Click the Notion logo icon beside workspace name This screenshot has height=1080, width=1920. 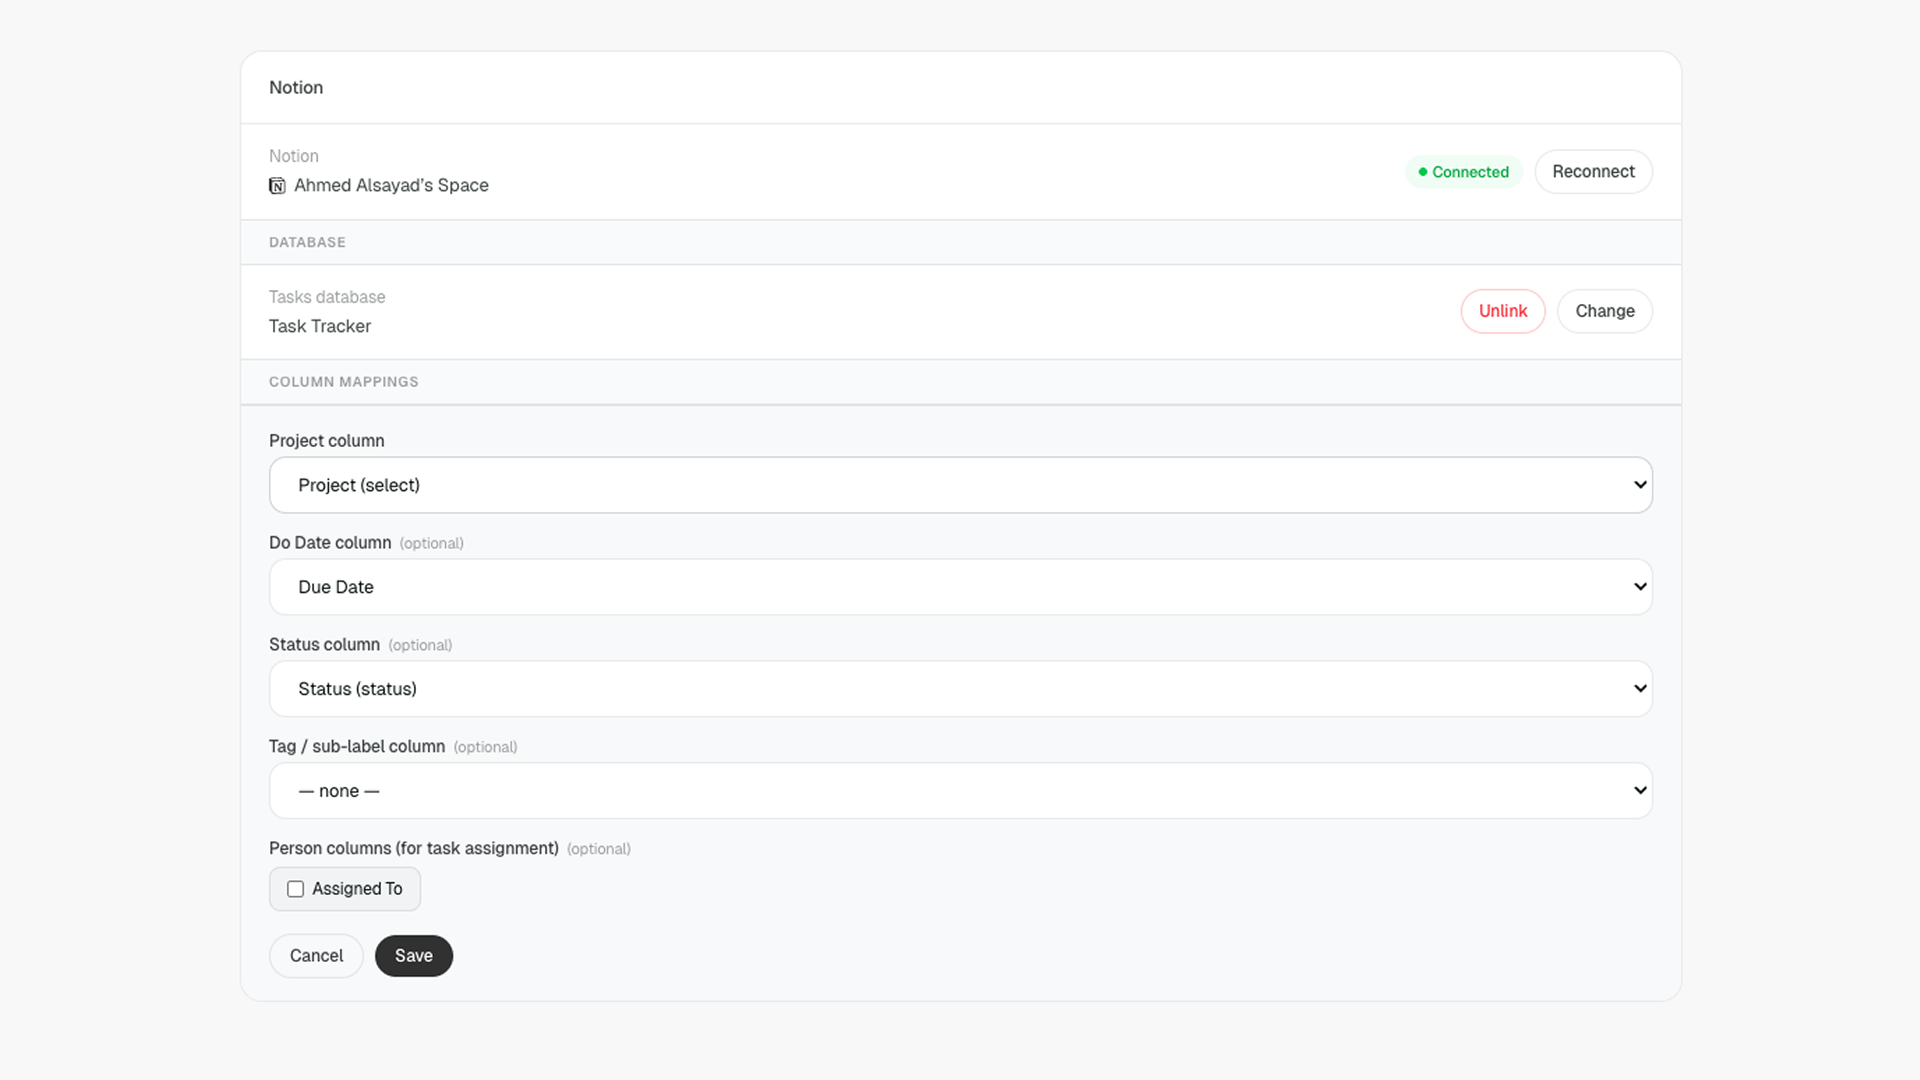[x=277, y=186]
